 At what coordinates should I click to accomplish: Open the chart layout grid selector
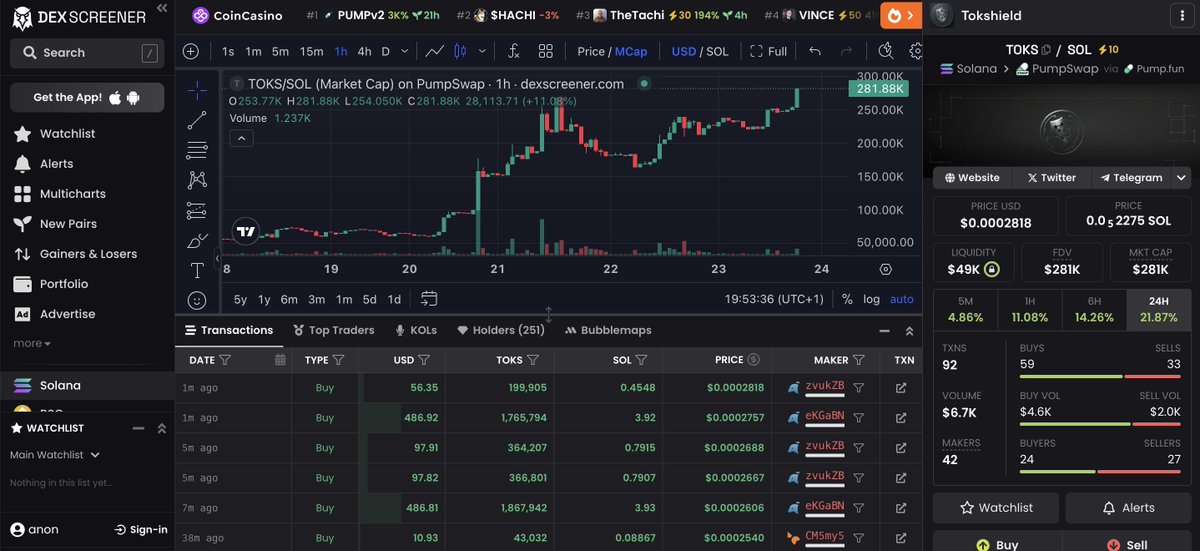[x=545, y=51]
